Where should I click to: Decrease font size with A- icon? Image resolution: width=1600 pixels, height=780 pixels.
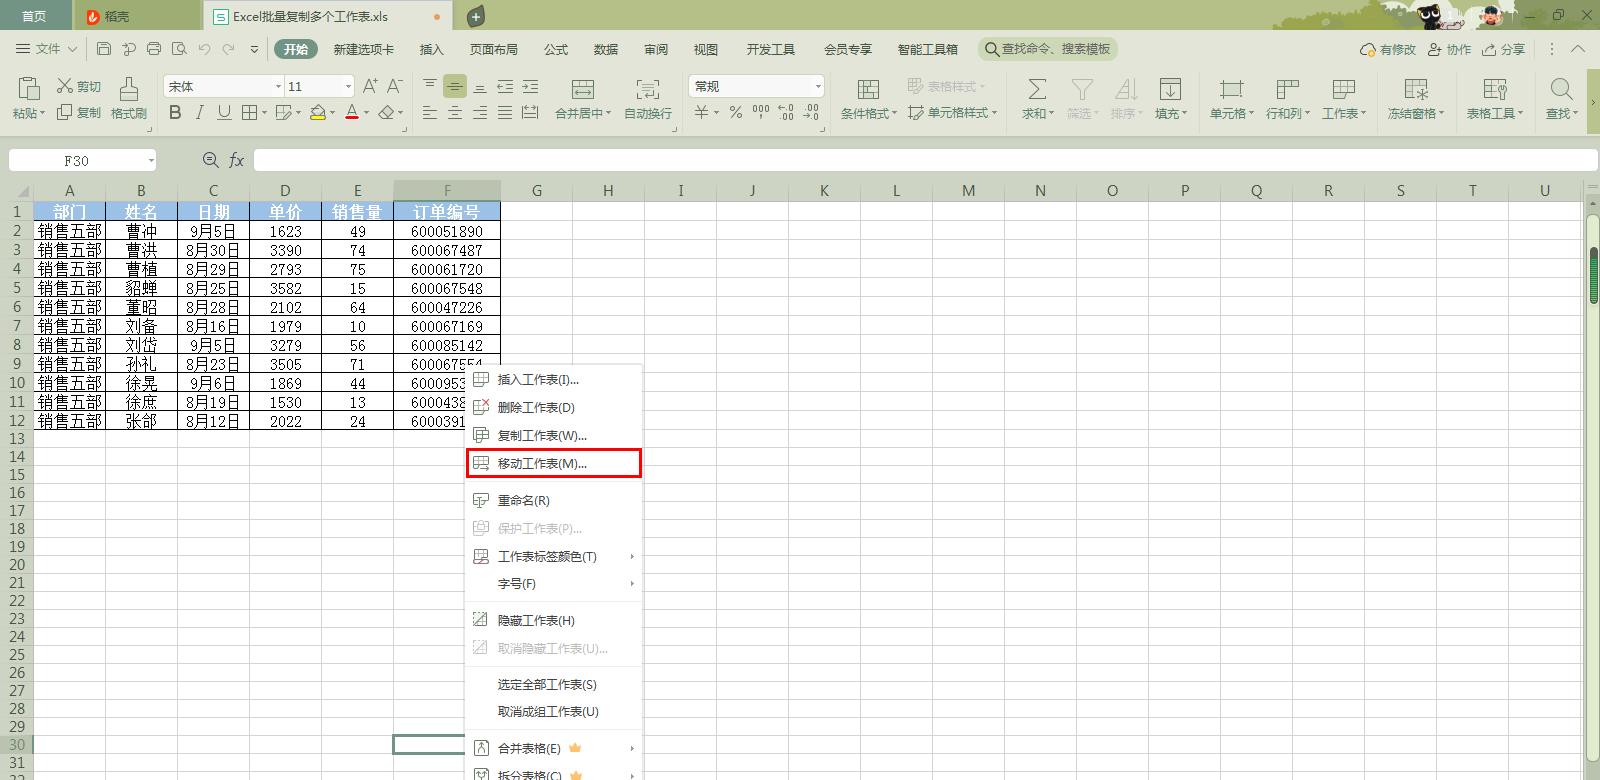pos(395,87)
